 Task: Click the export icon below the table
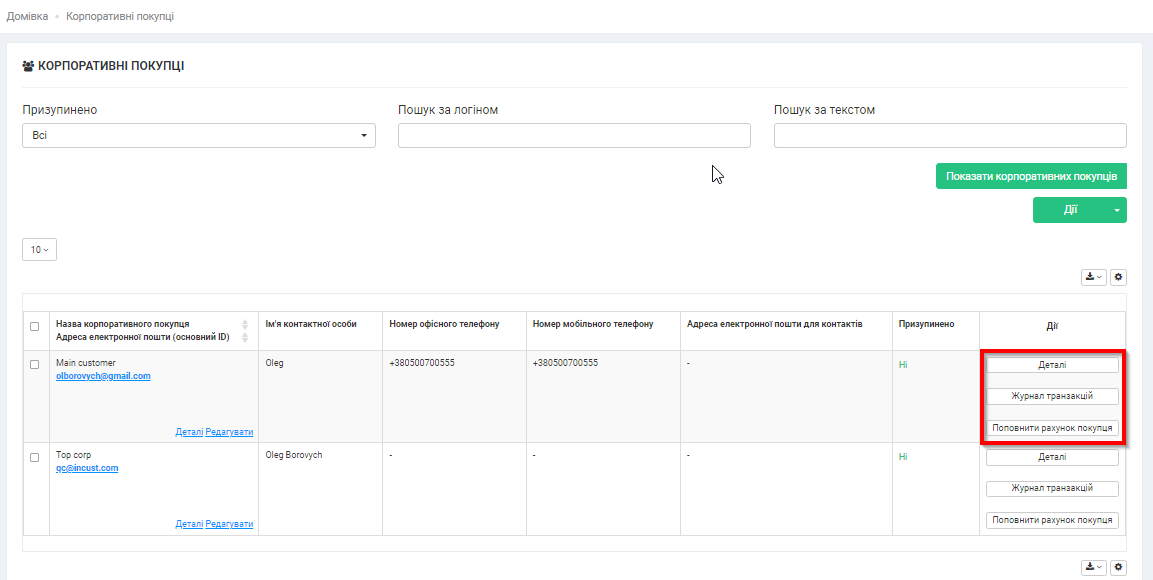[x=1093, y=567]
